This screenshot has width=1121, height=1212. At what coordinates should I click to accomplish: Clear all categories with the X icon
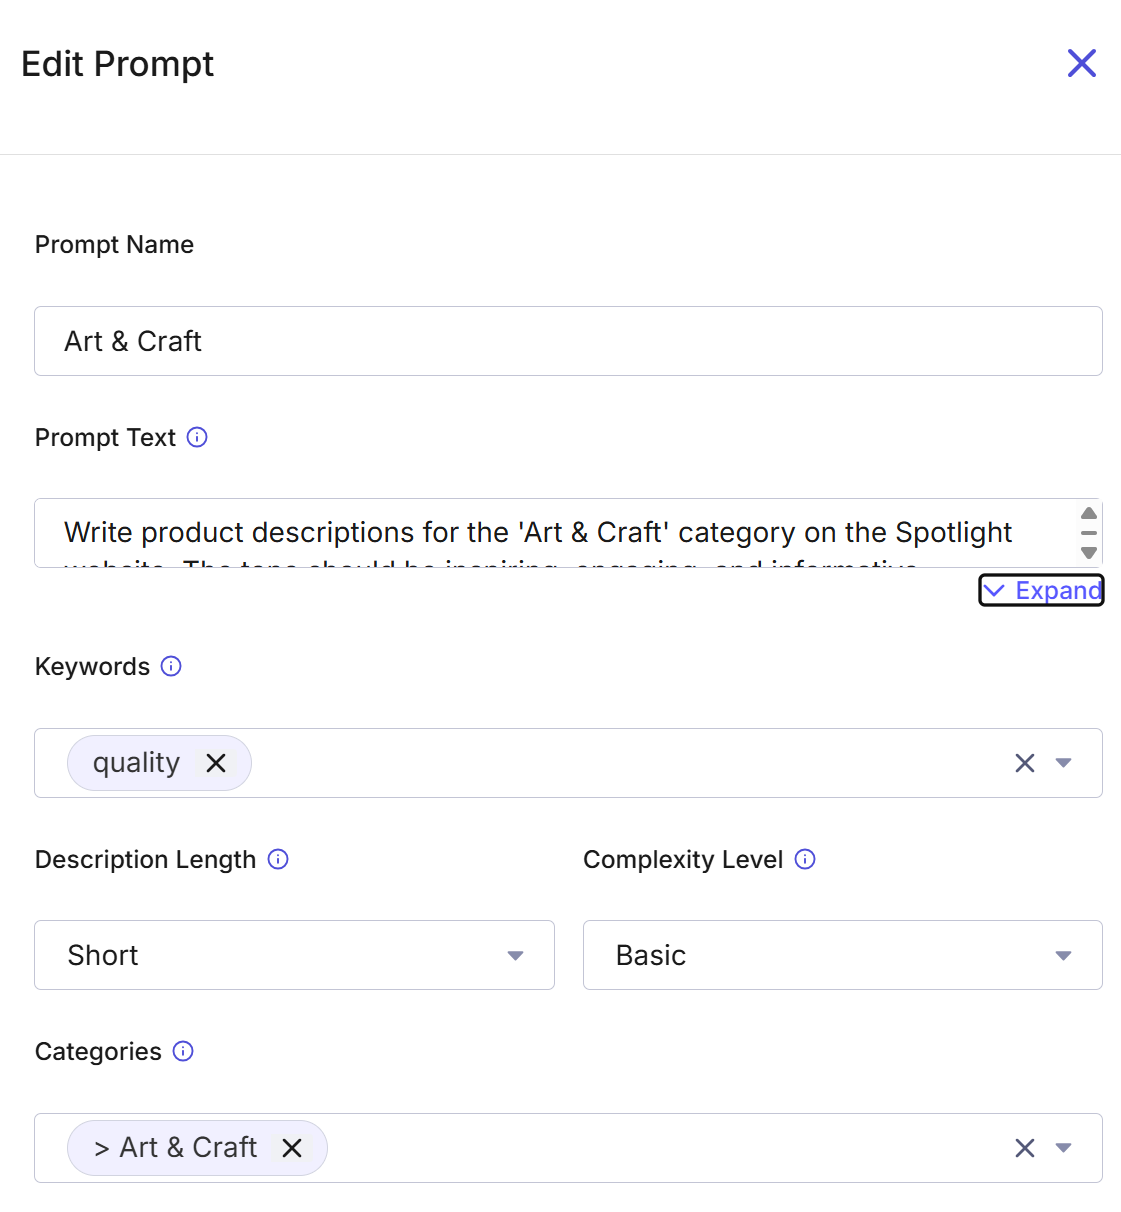point(1025,1148)
